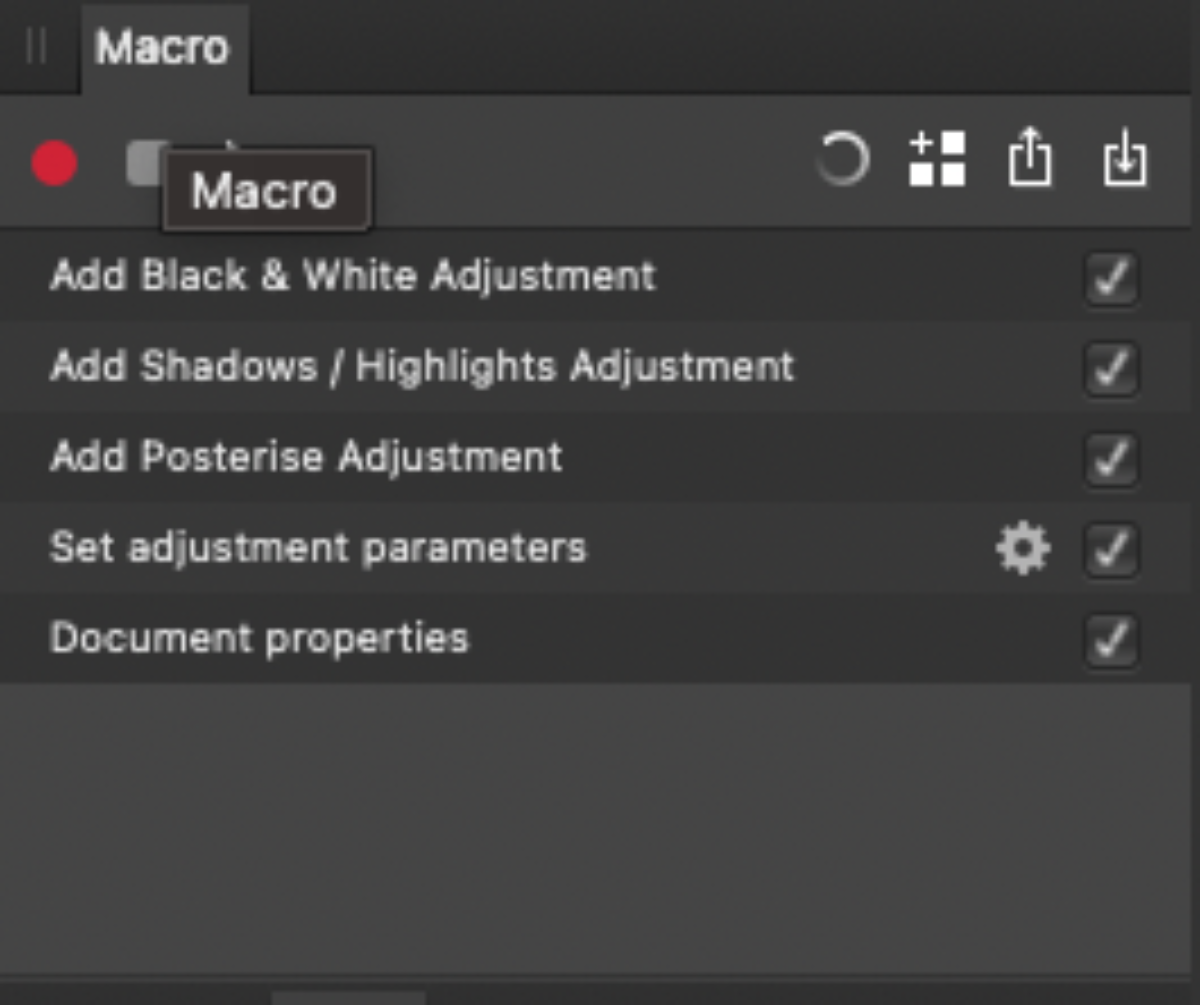Select the Add Shadows / Highlights Adjustment entry

coord(423,366)
